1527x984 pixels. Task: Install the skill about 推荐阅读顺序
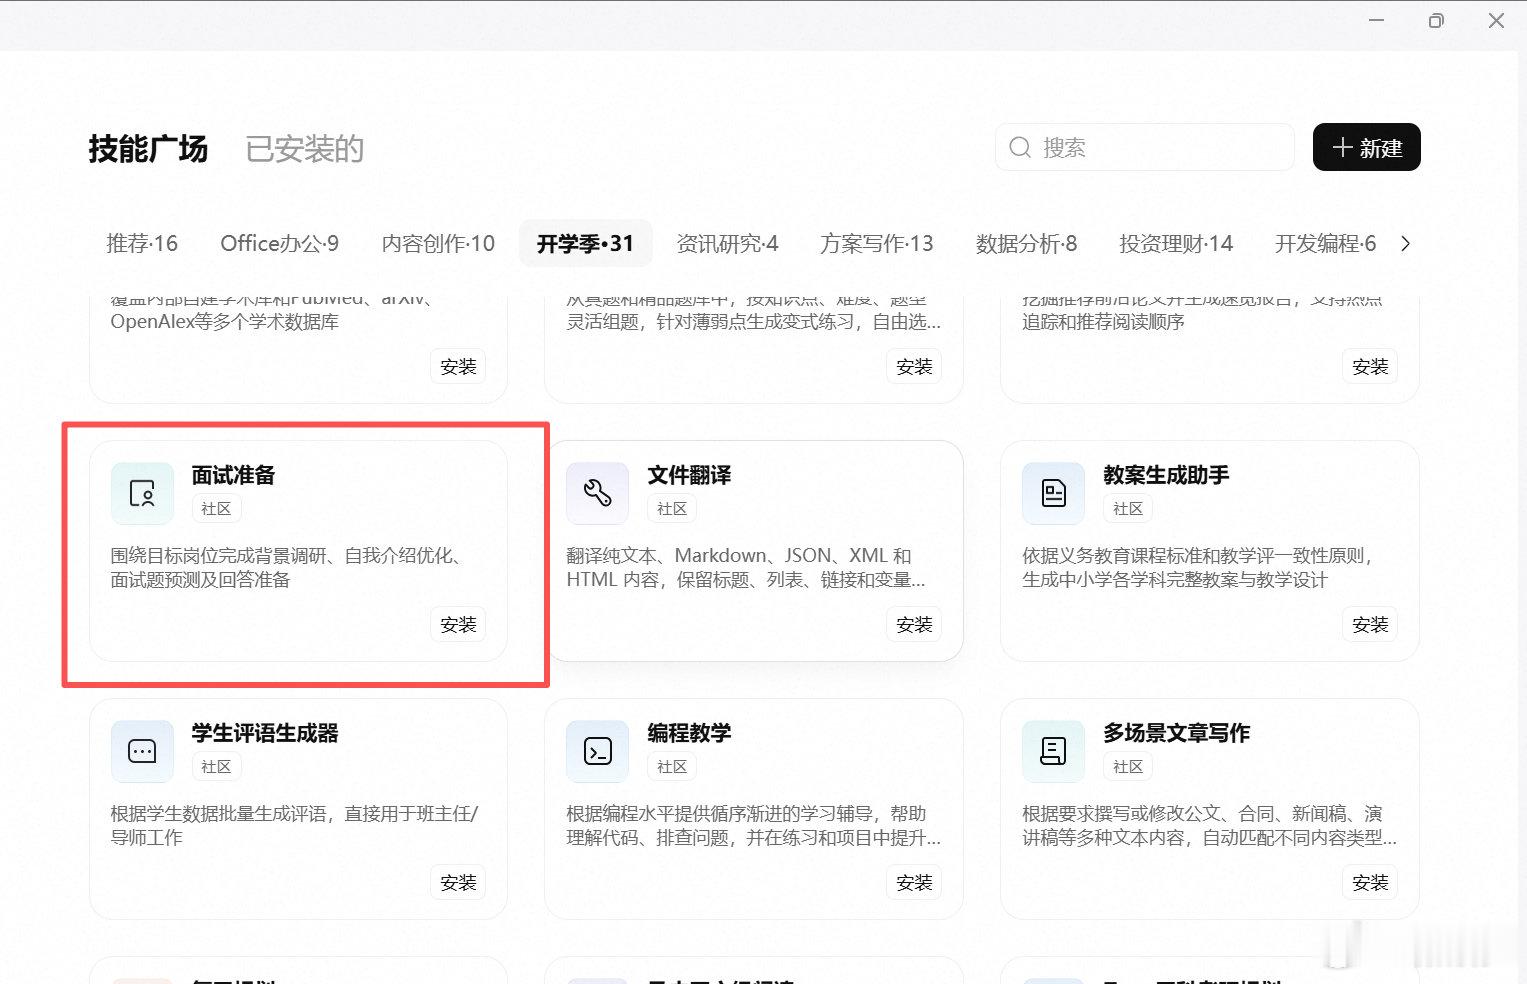coord(1370,366)
